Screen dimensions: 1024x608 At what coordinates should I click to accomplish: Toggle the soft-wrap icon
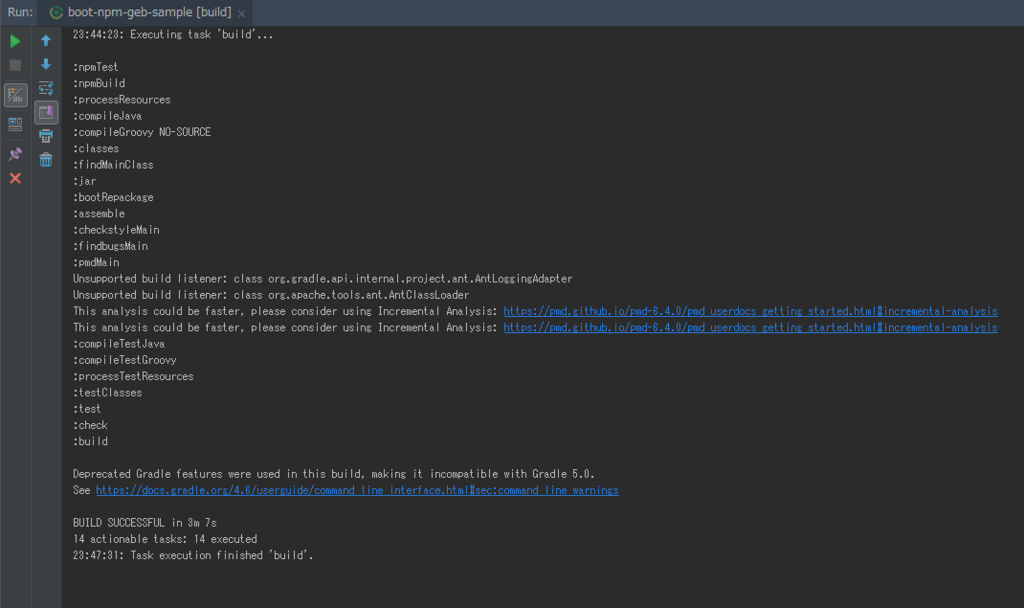[x=46, y=88]
